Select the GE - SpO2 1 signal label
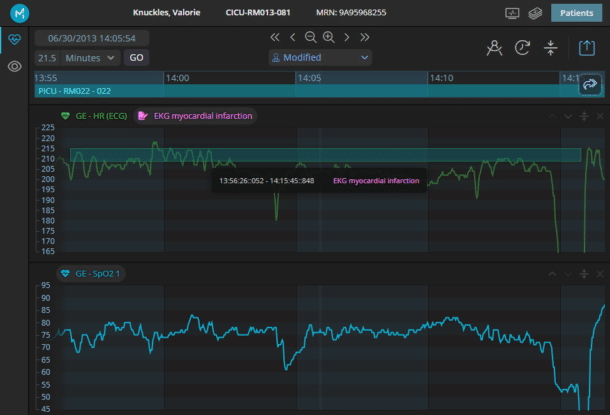The height and width of the screenshot is (415, 610). pos(91,273)
